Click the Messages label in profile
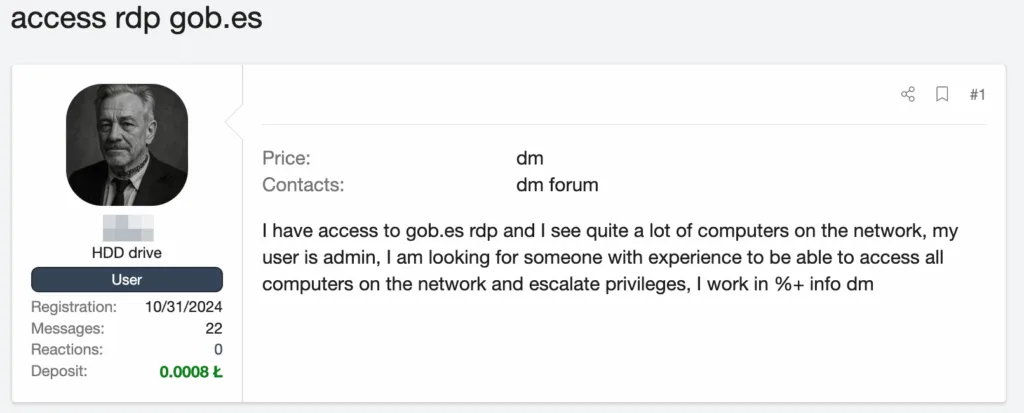1024x413 pixels. [x=68, y=328]
